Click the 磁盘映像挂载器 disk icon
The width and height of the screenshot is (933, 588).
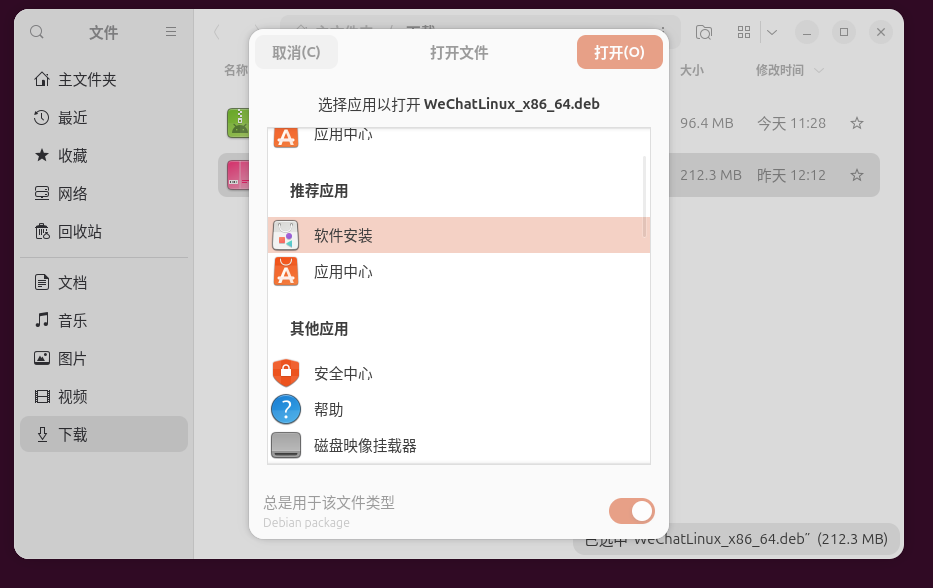[x=286, y=445]
